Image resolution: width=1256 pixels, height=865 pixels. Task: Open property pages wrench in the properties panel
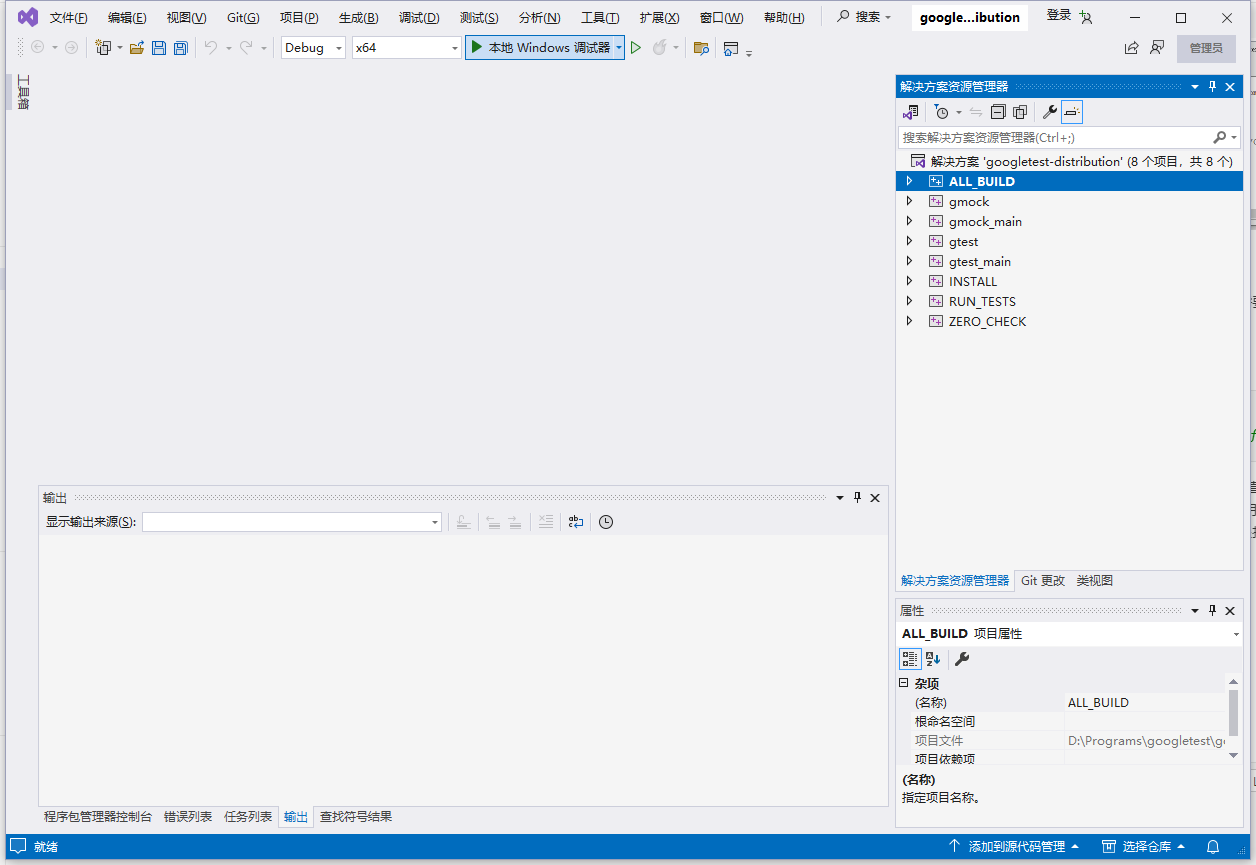(962, 658)
